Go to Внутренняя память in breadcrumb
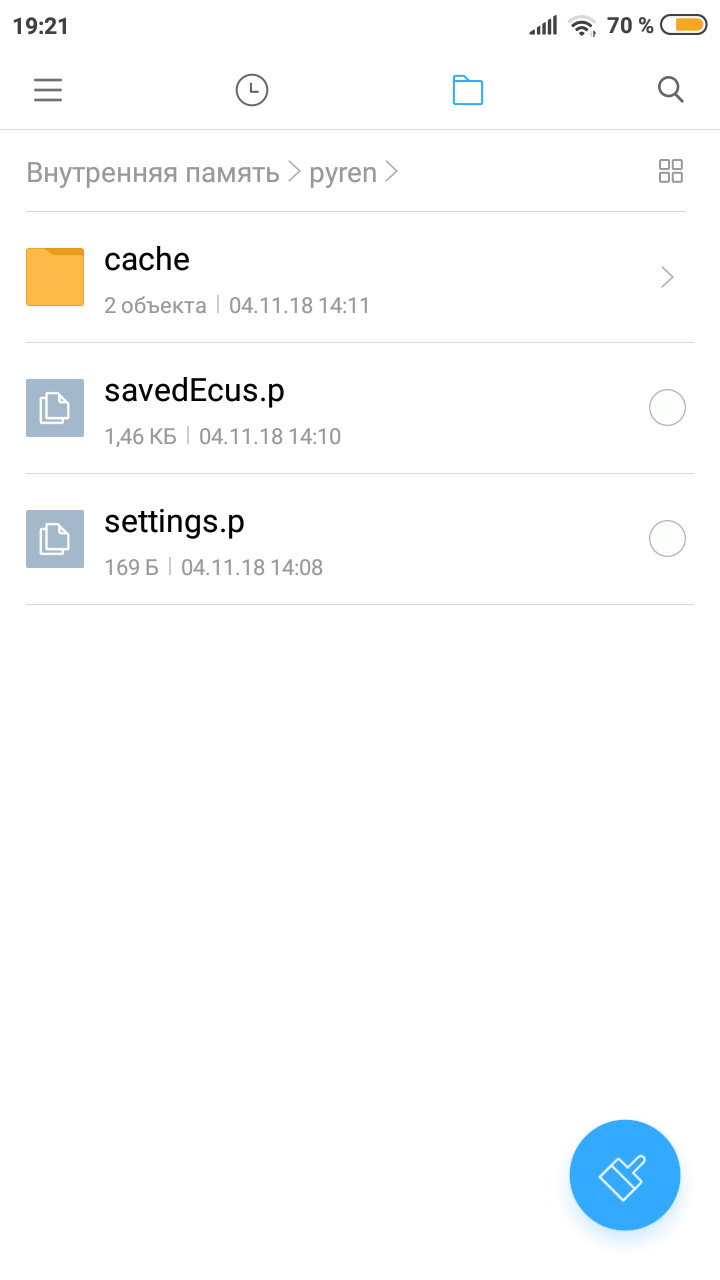 (153, 172)
